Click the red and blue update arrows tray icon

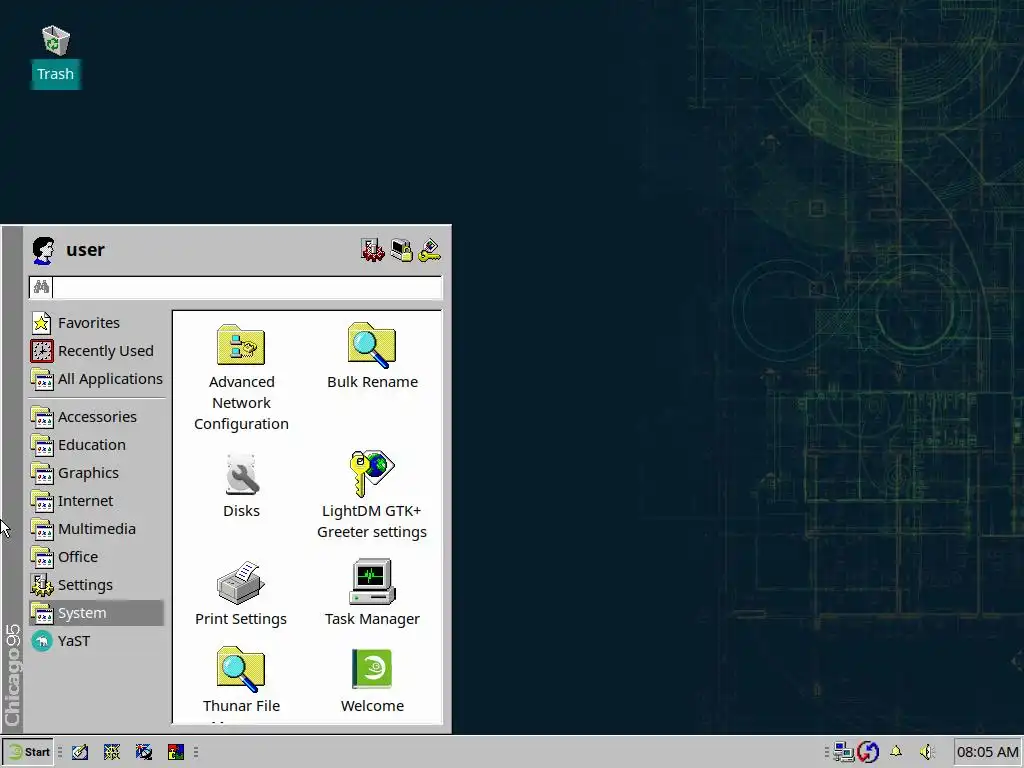(x=868, y=752)
